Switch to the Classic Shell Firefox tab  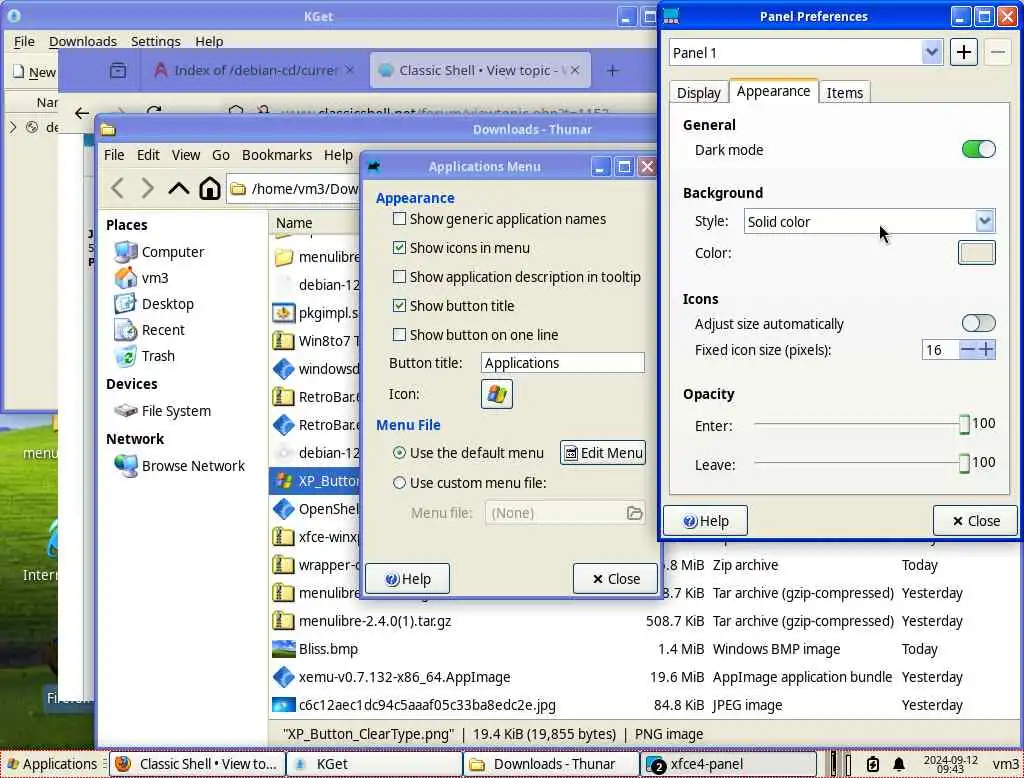[x=480, y=71]
